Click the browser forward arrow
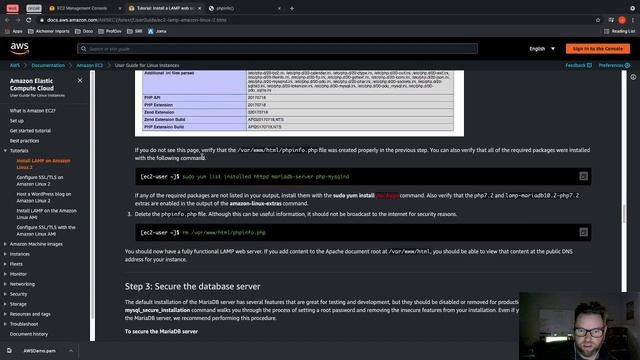Image resolution: width=640 pixels, height=360 pixels. tap(18, 20)
